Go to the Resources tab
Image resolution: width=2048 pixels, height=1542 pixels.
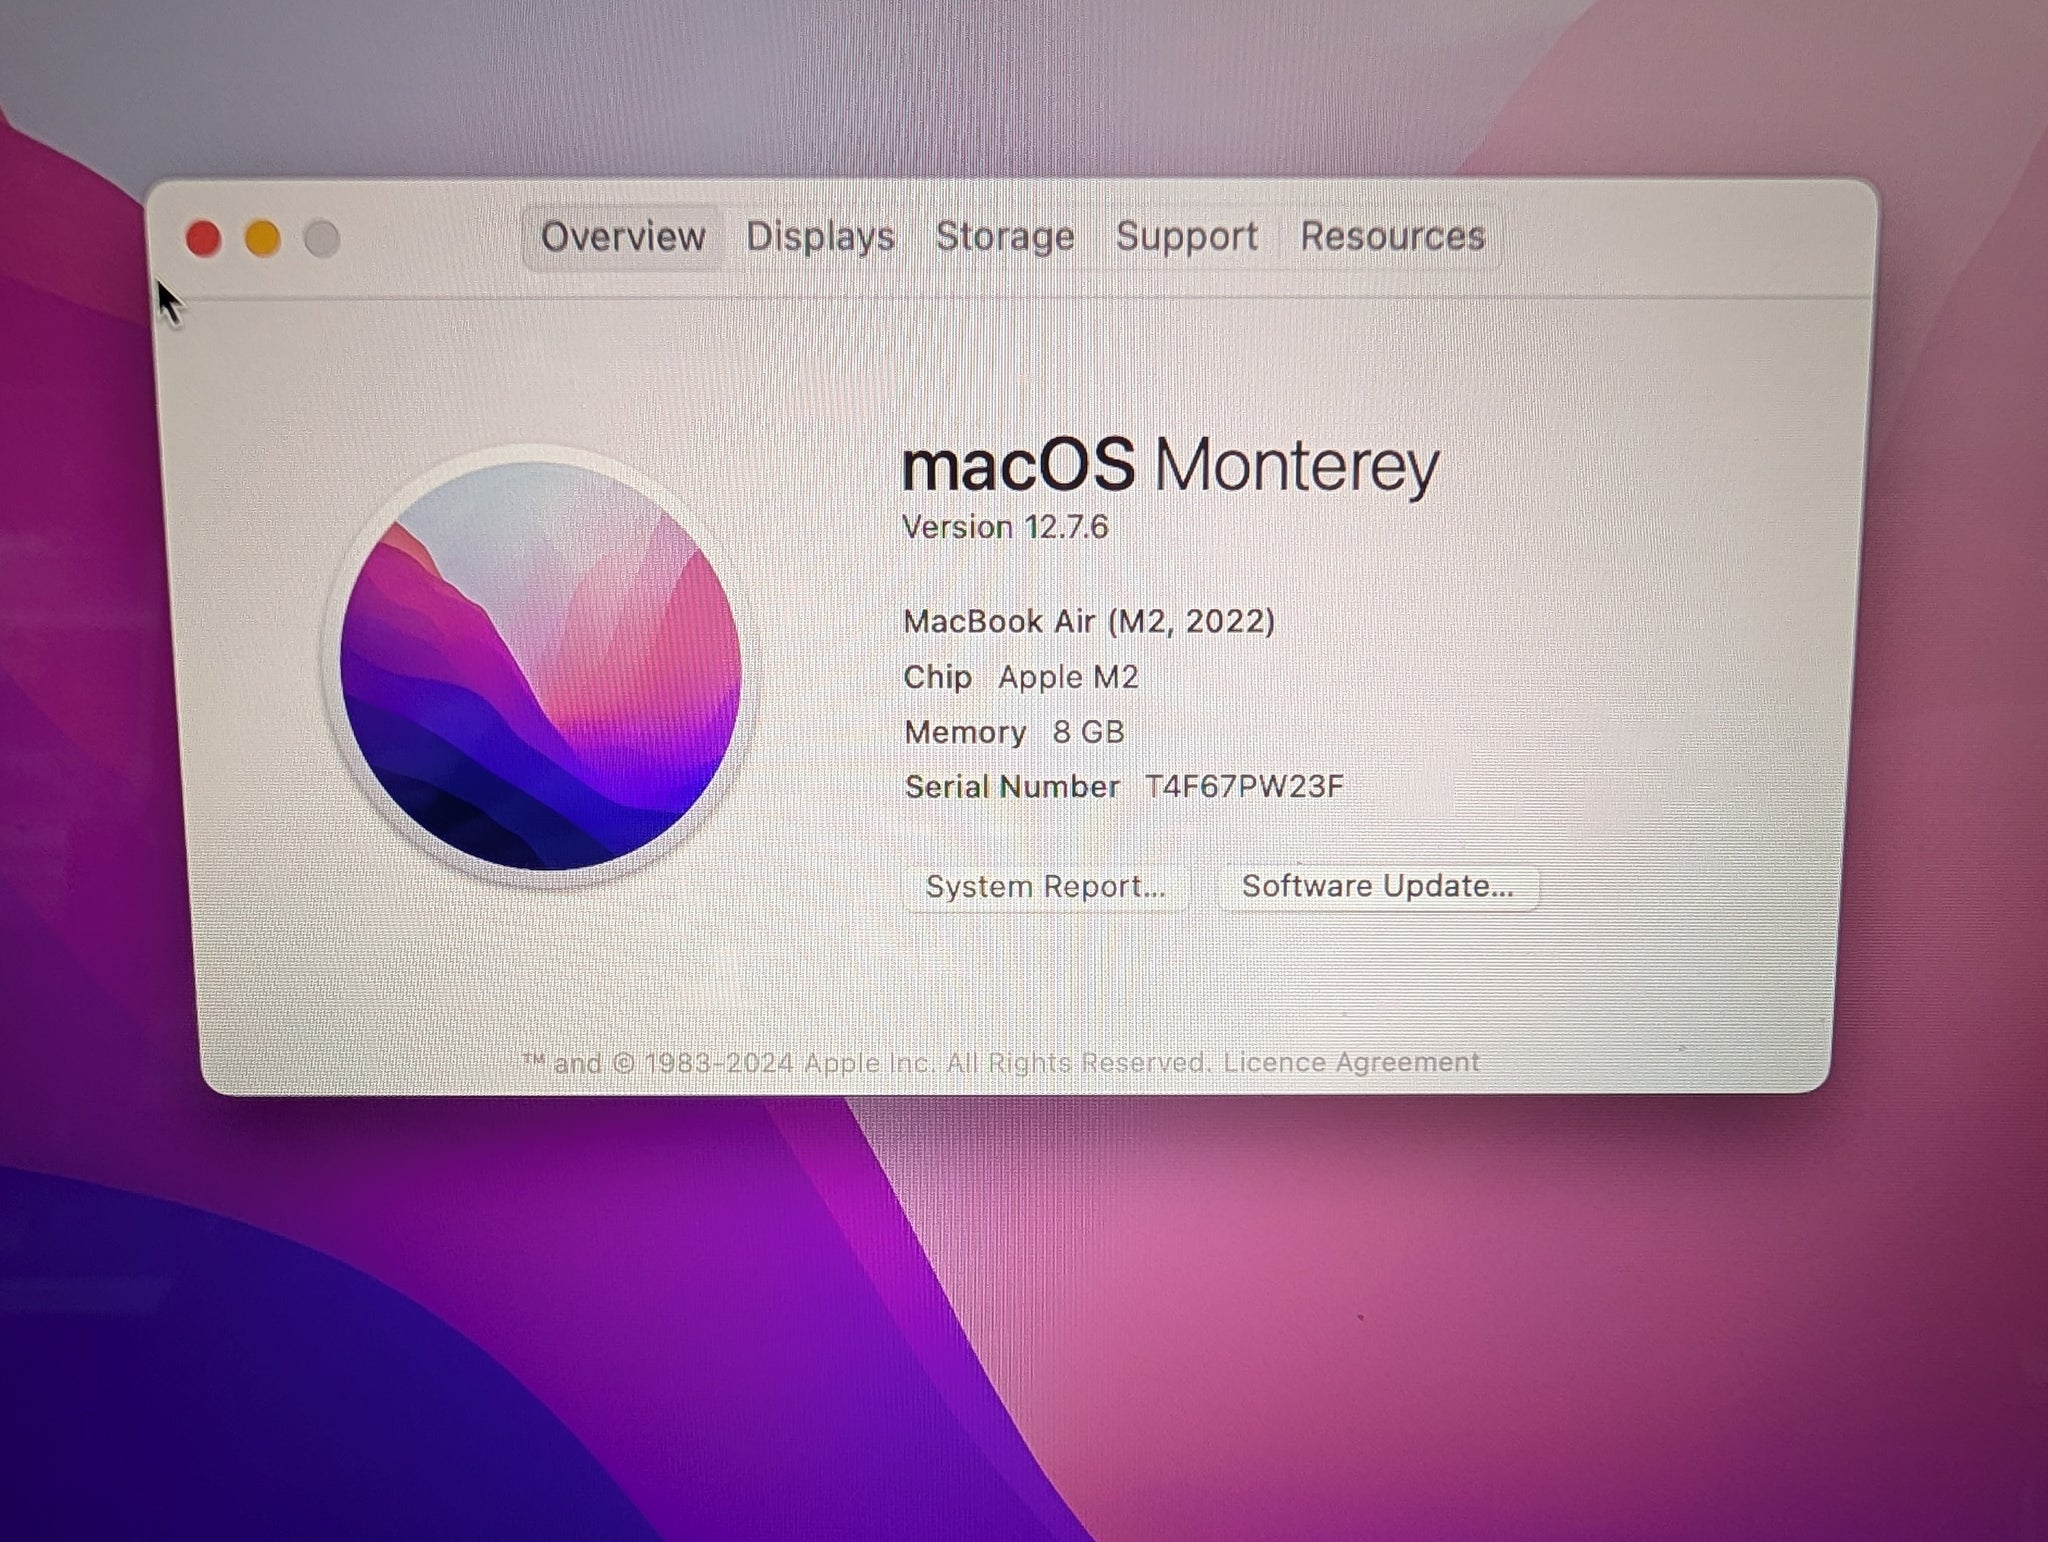point(1392,237)
